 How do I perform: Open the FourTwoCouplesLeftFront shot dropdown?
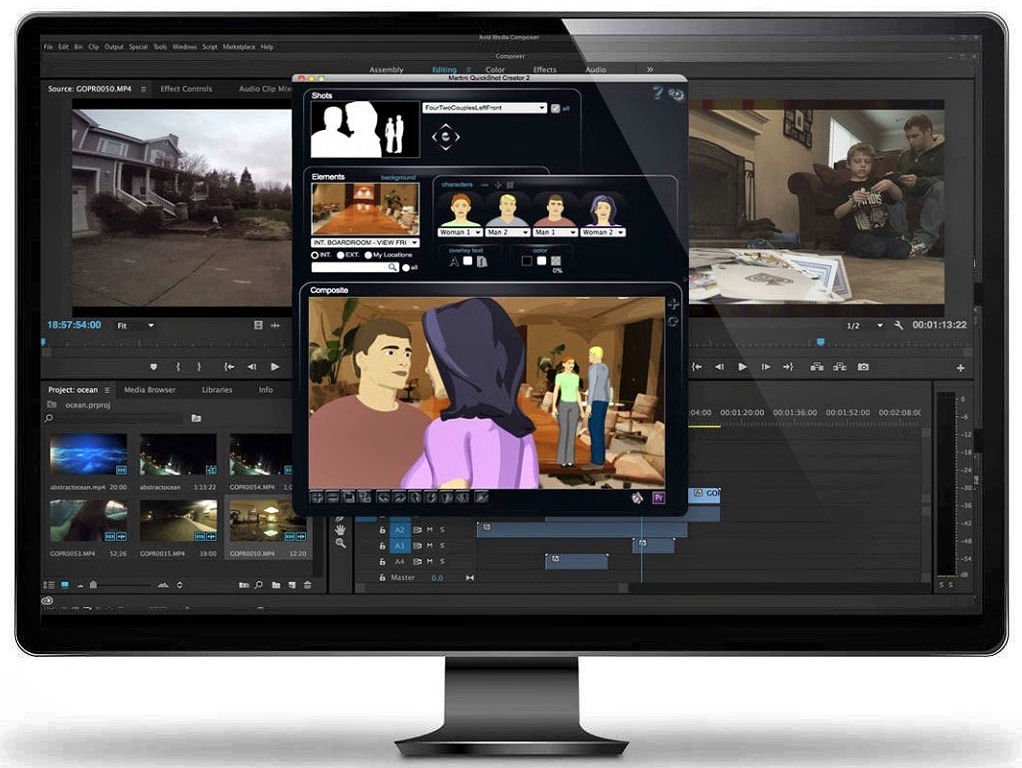click(484, 108)
